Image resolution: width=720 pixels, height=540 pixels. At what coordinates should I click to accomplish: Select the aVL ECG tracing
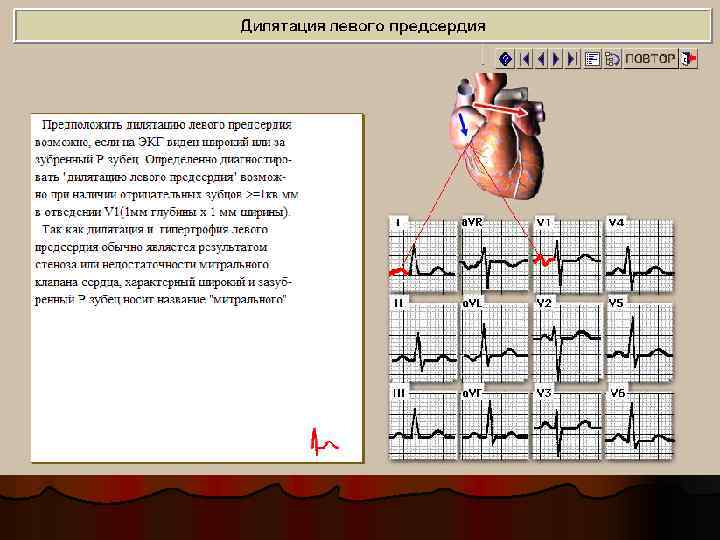(x=495, y=340)
